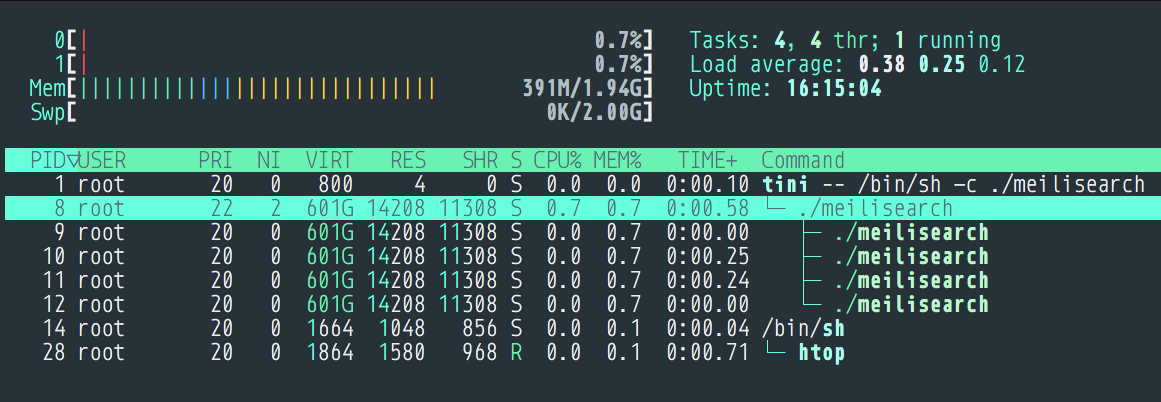
Task: Click the R running state of htop
Action: point(516,352)
